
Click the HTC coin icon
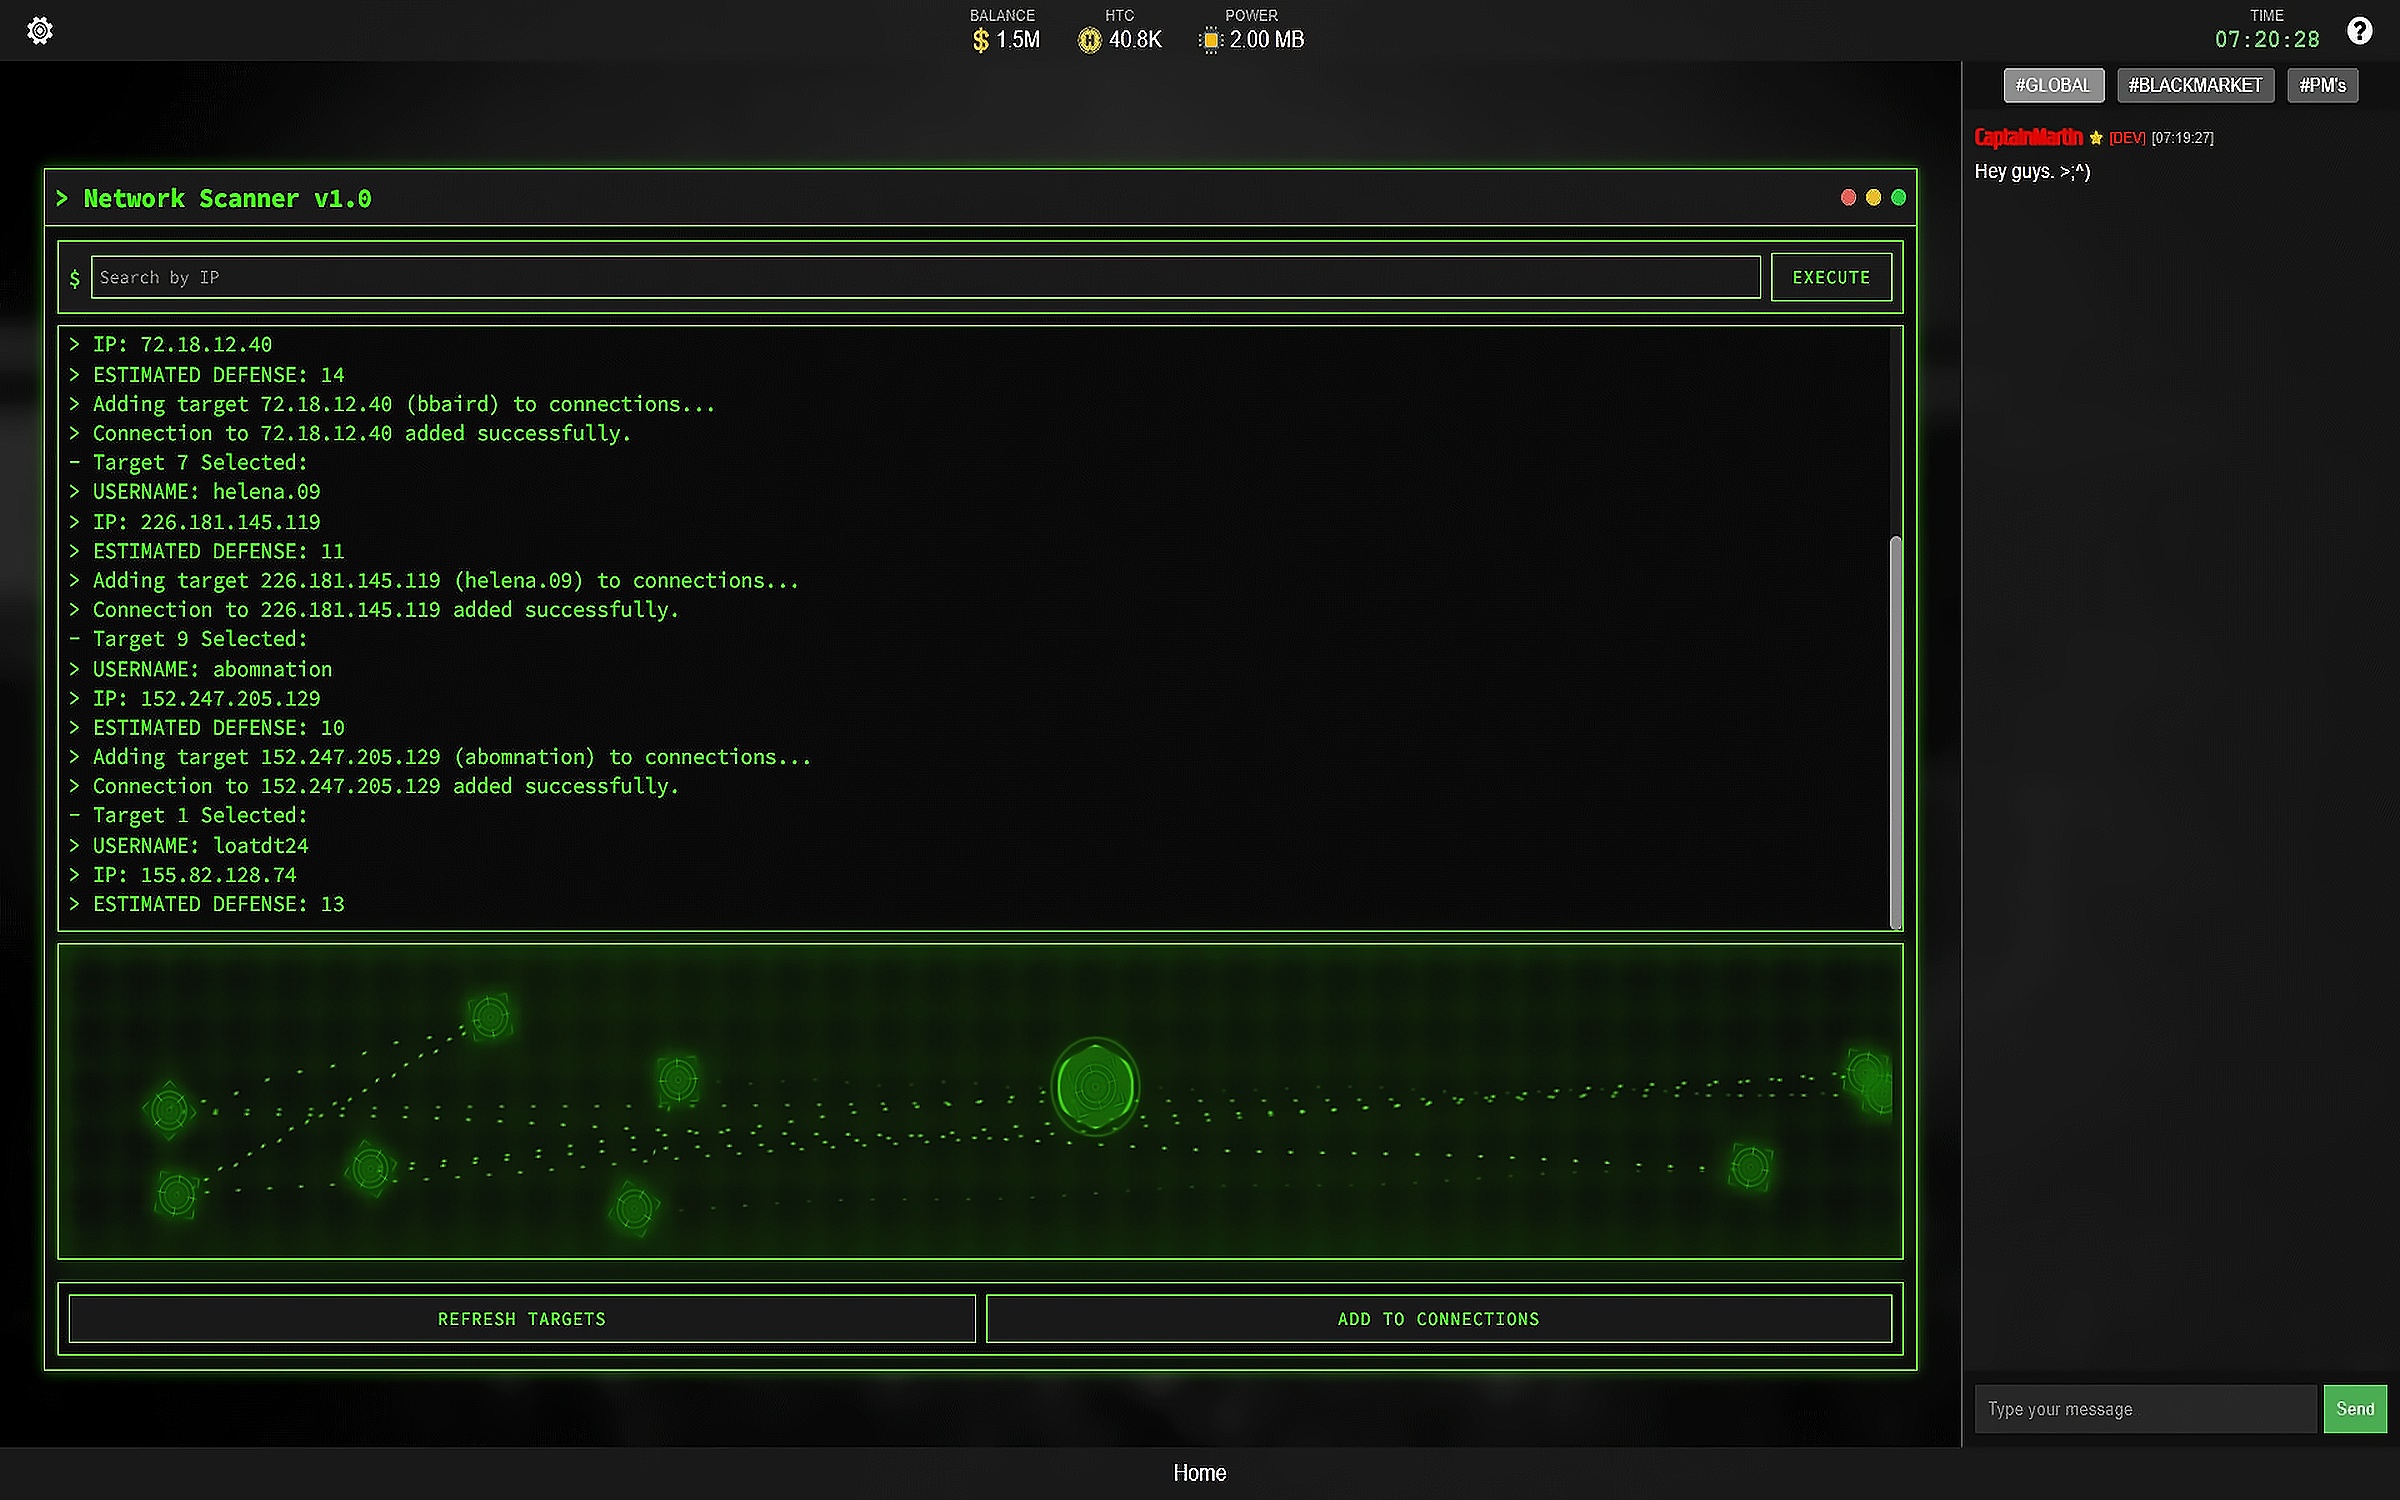(x=1089, y=40)
